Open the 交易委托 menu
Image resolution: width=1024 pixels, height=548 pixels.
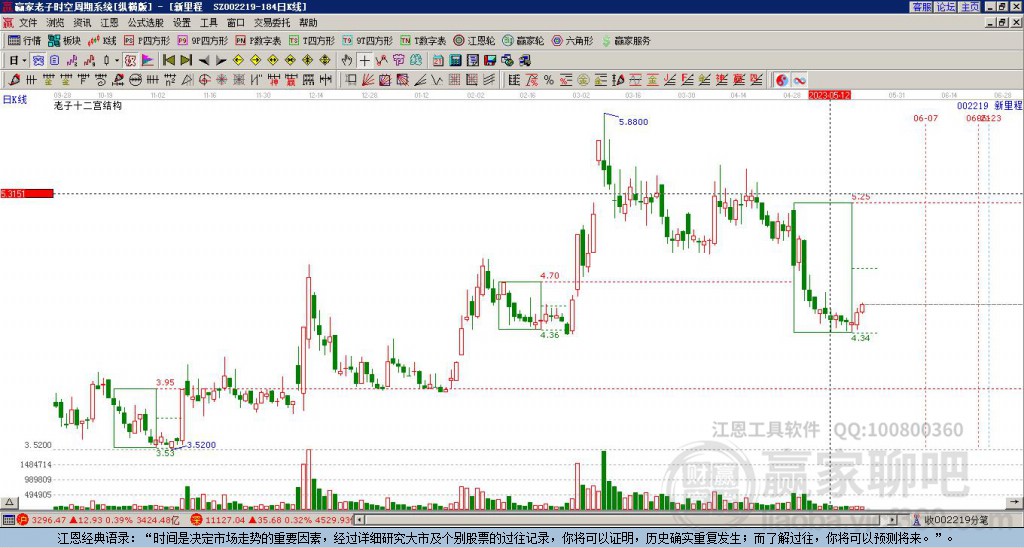tap(272, 23)
